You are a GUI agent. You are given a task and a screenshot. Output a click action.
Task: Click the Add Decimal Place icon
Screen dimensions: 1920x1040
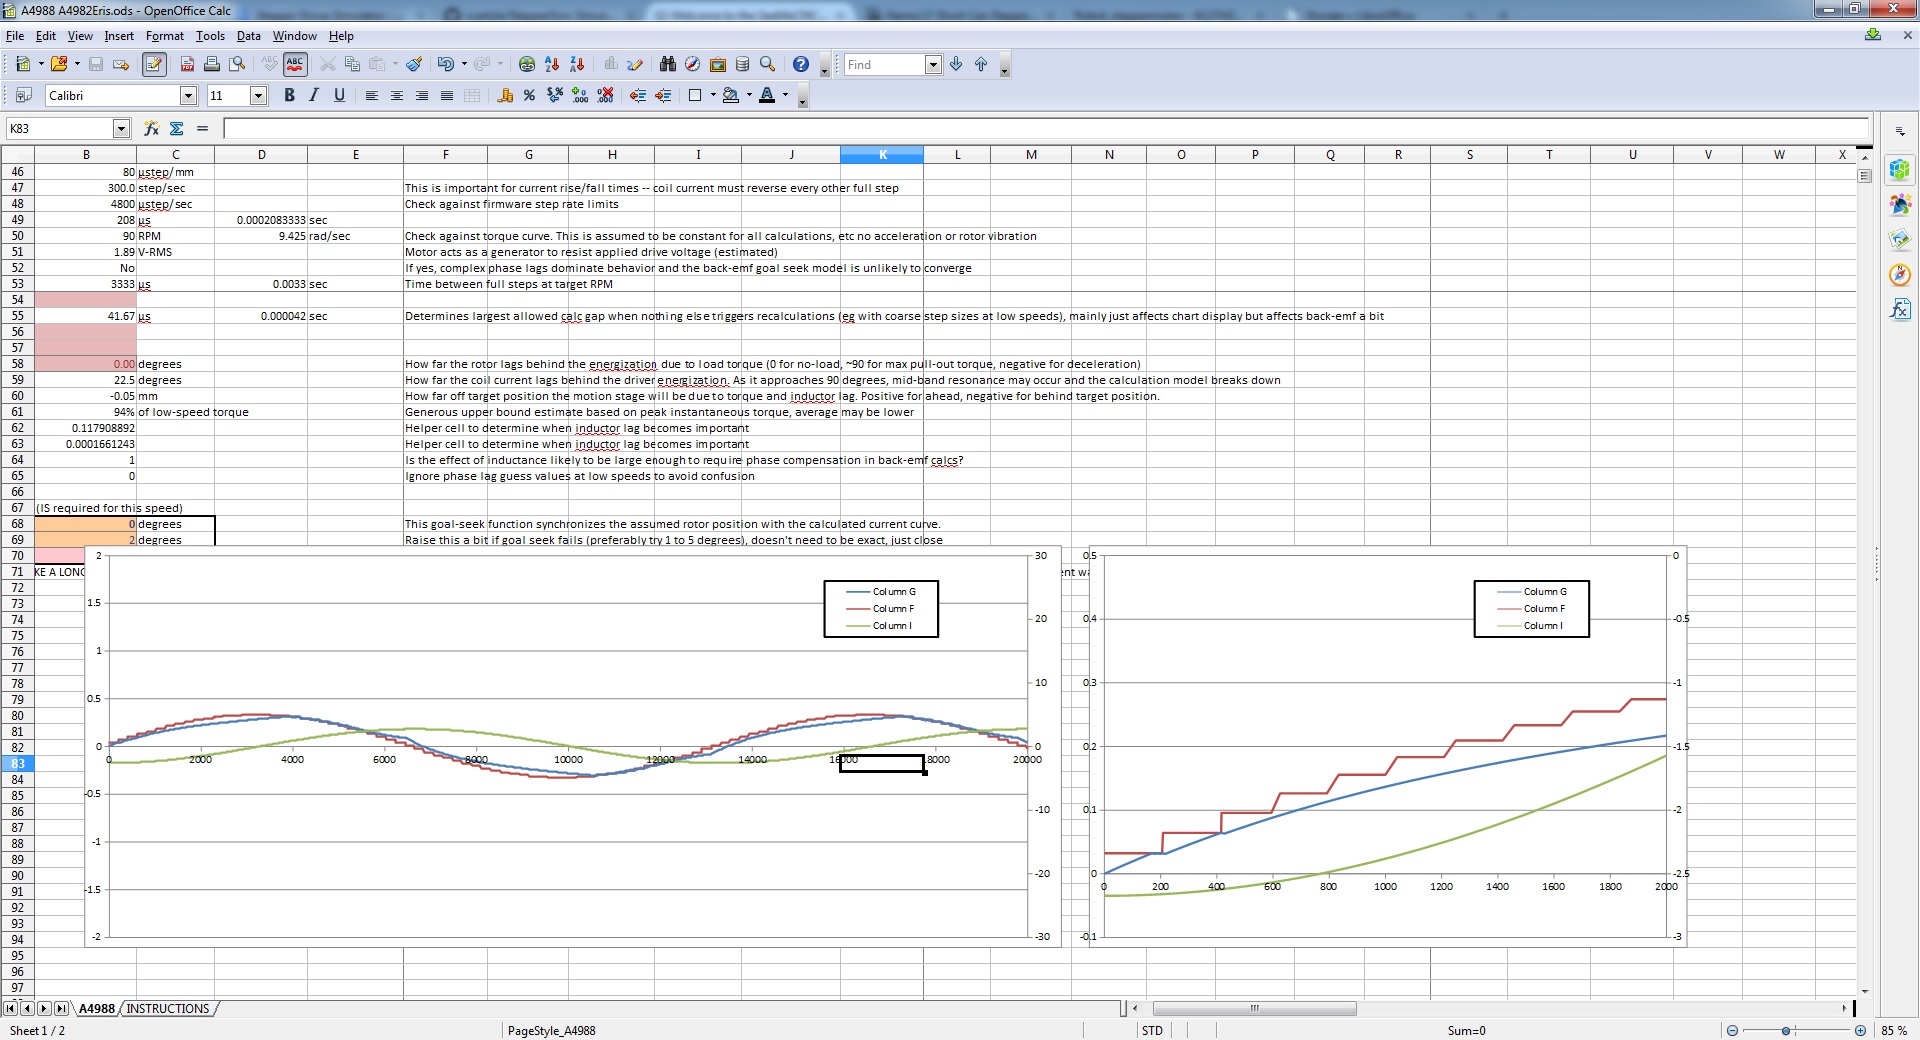[580, 96]
